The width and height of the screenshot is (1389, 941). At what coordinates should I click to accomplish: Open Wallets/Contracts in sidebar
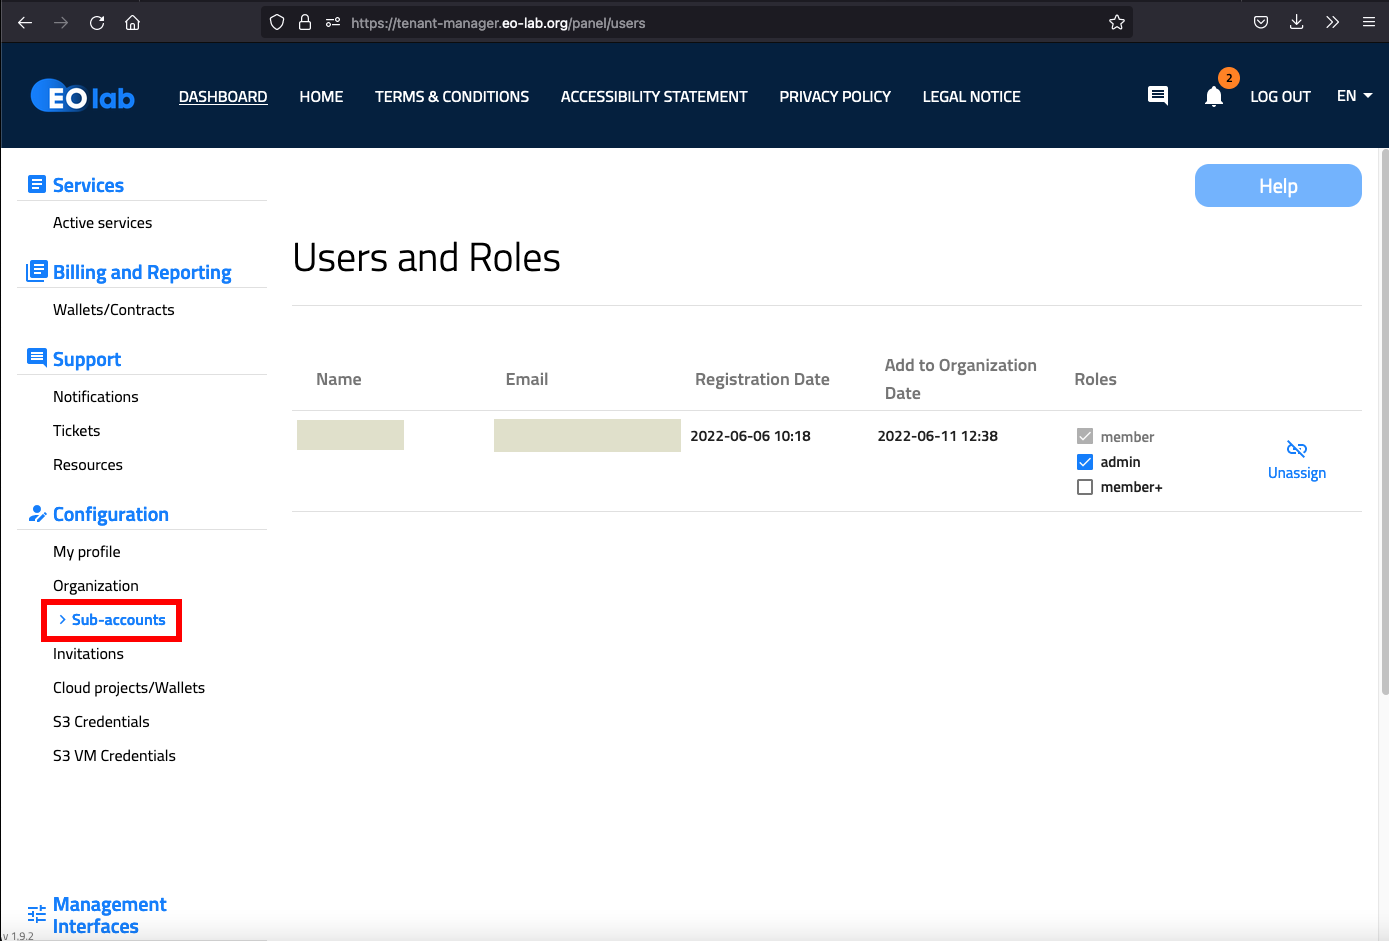coord(113,310)
